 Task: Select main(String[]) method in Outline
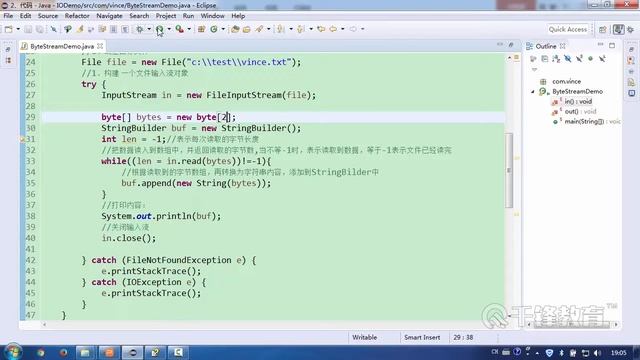point(592,121)
